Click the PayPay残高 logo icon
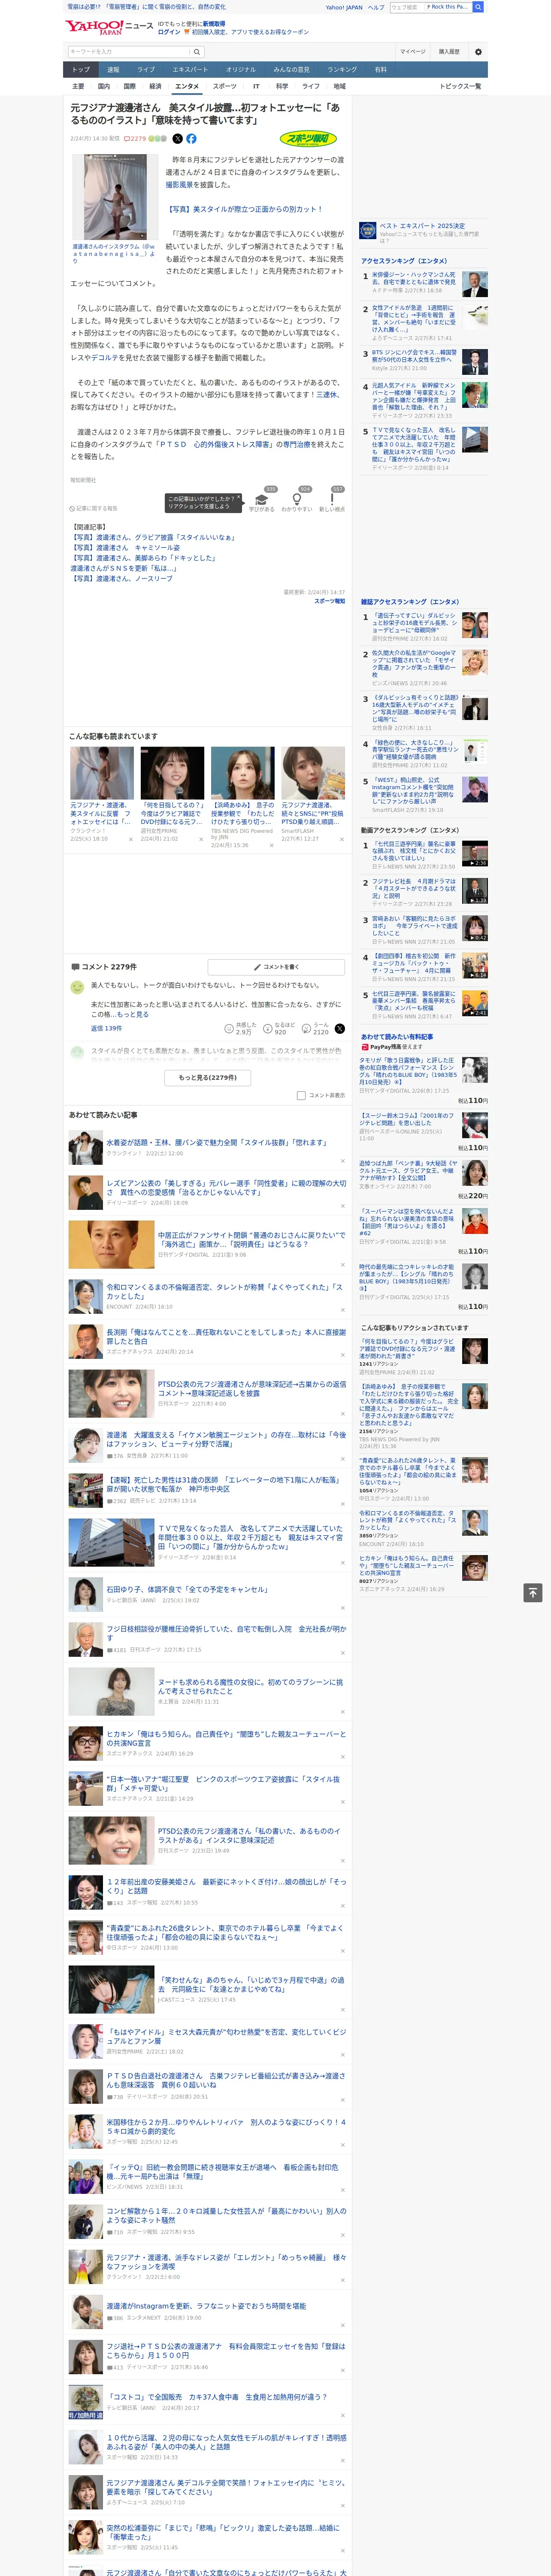This screenshot has width=551, height=2576. 365,1047
